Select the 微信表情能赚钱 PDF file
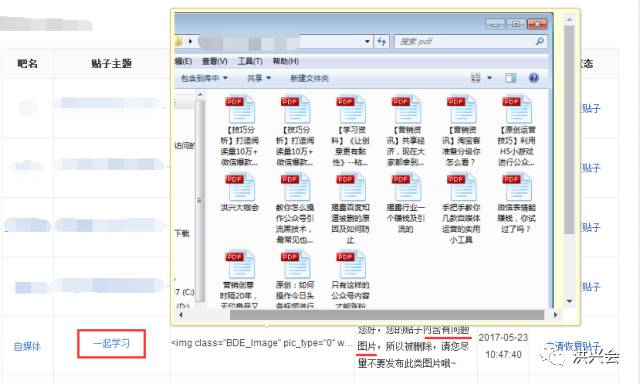 tap(516, 204)
